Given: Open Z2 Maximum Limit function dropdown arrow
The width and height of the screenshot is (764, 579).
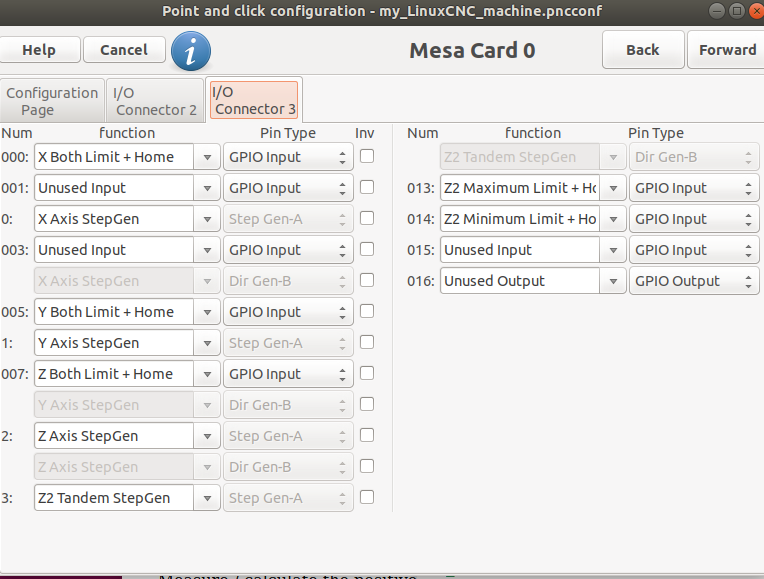Looking at the screenshot, I should pos(613,188).
